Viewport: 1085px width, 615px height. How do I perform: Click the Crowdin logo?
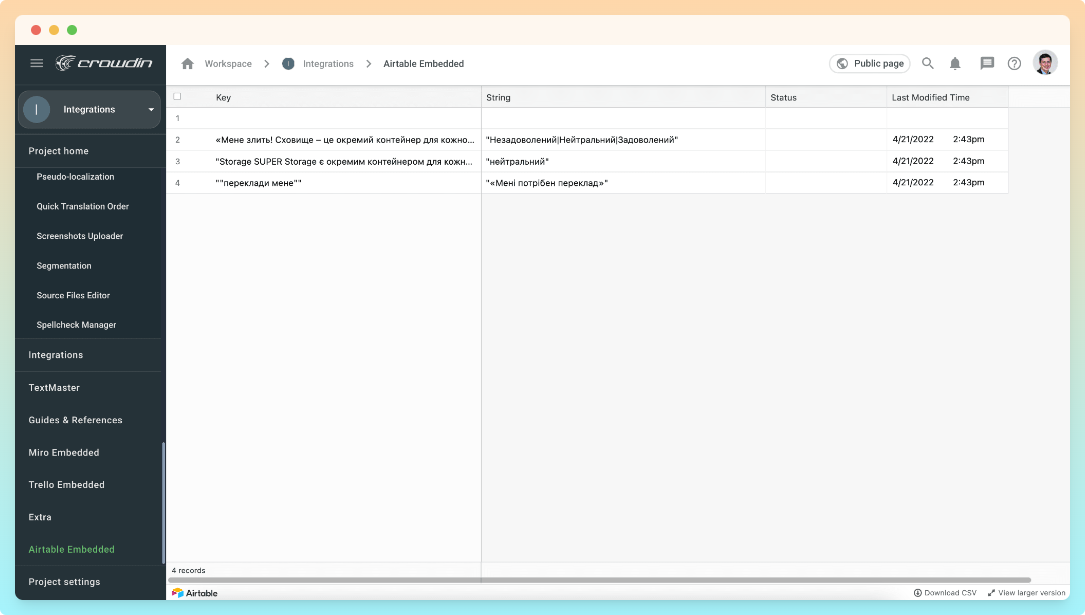click(x=104, y=63)
